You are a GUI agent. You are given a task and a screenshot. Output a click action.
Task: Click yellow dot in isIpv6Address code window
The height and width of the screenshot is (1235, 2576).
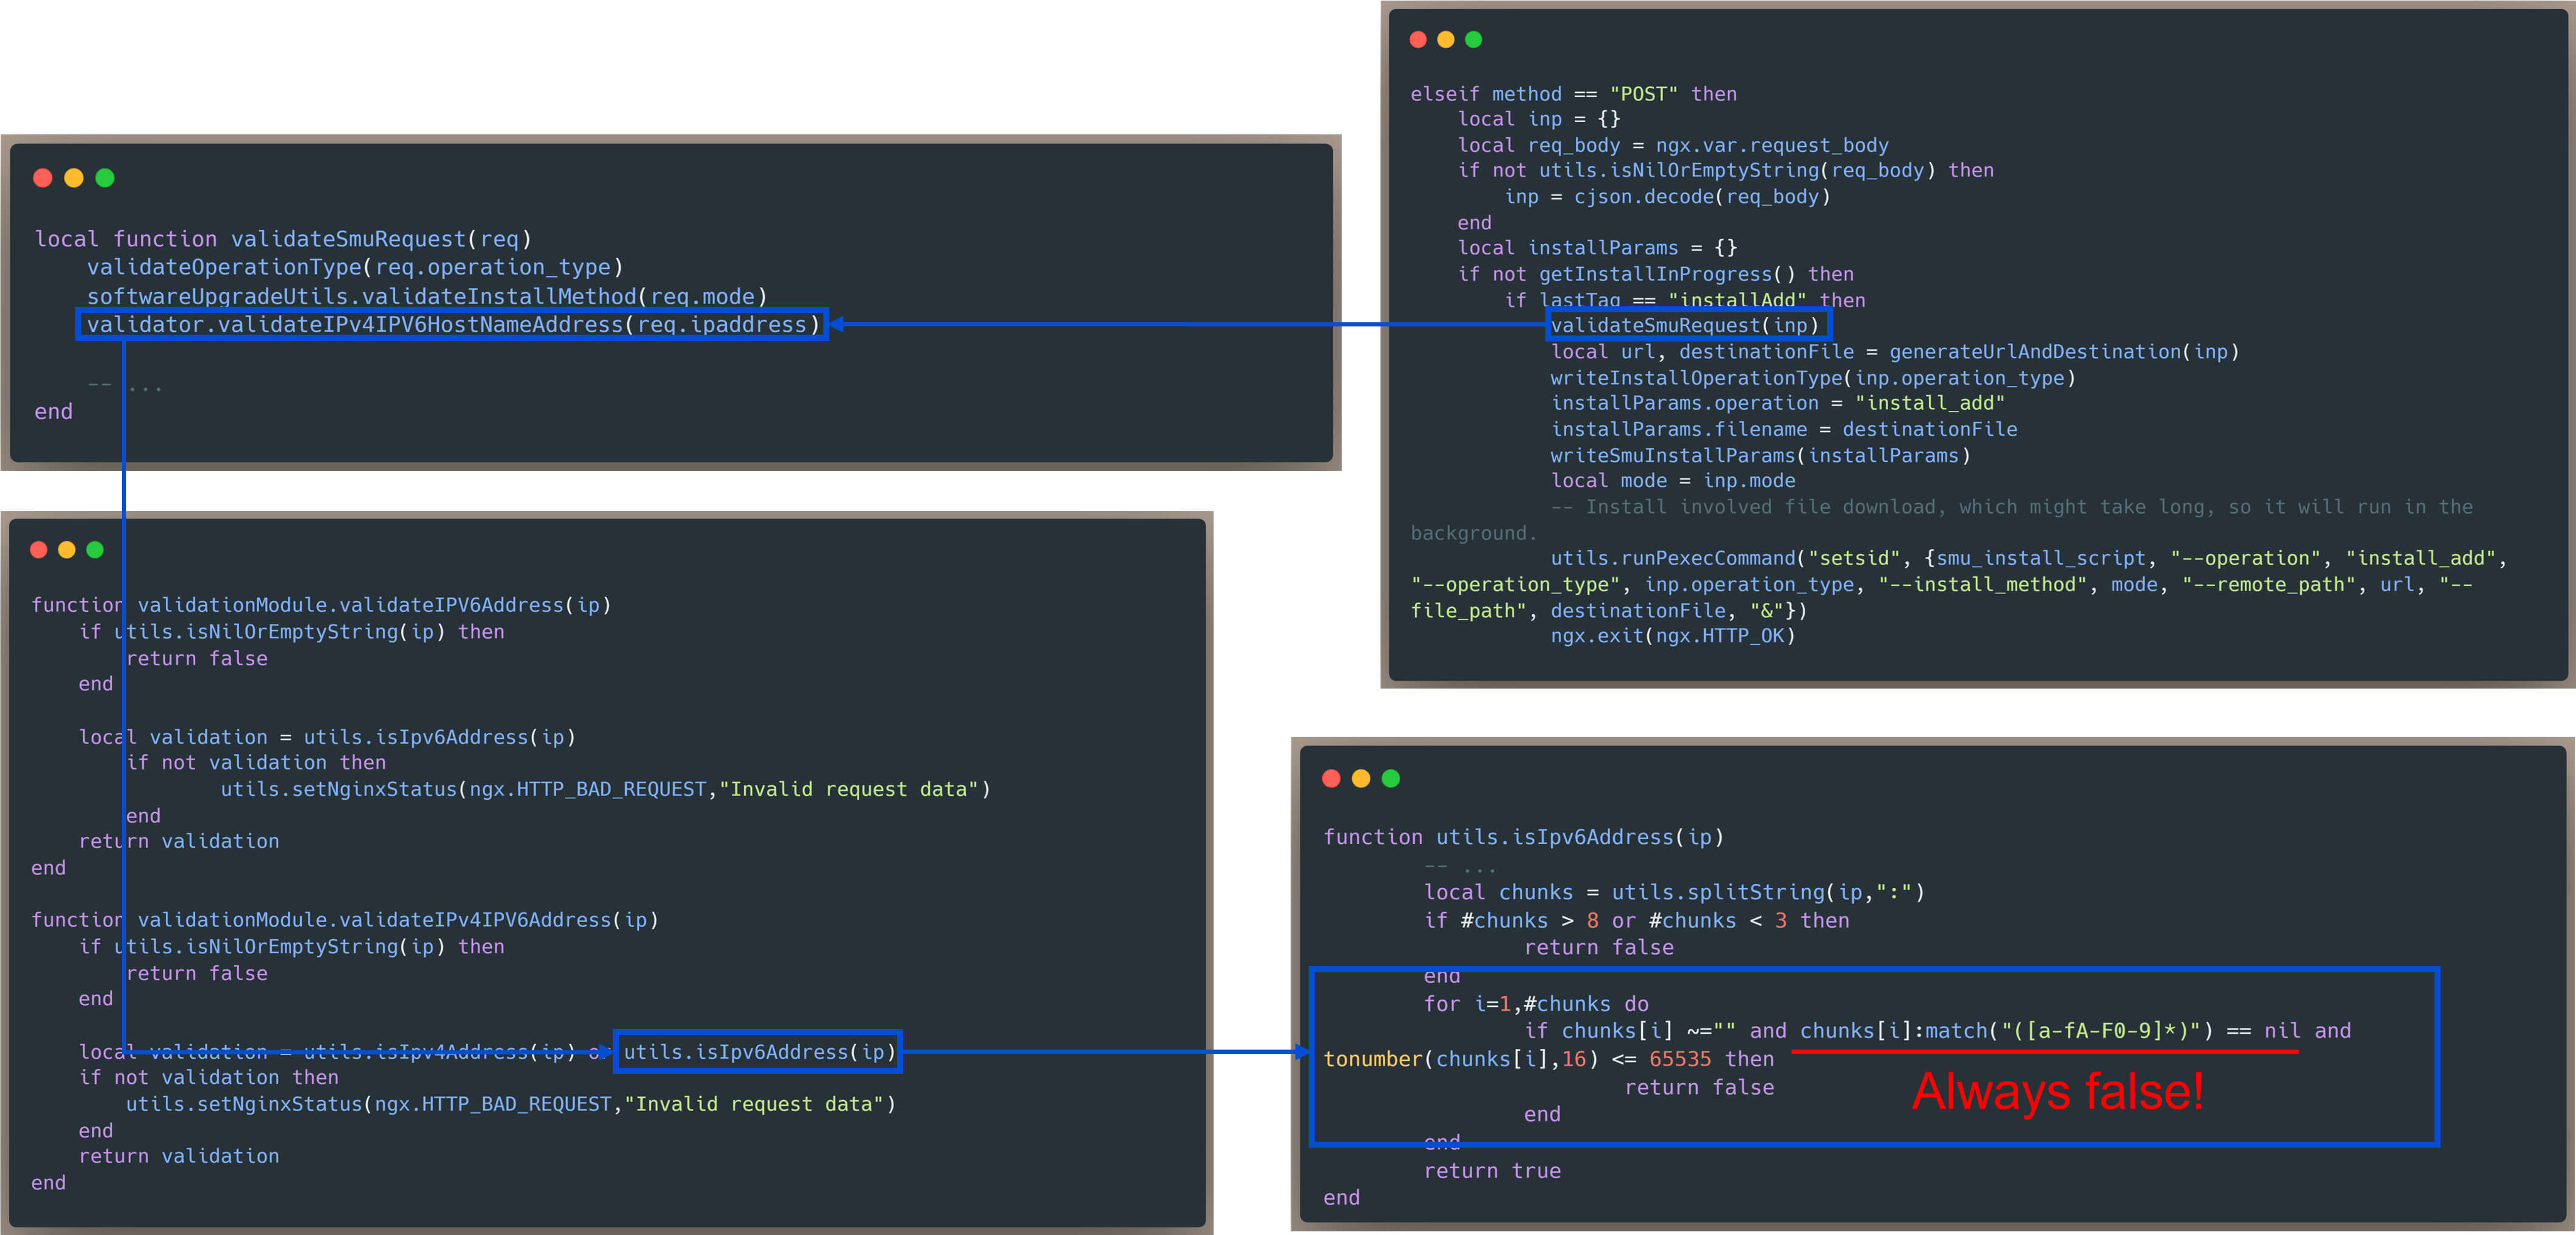tap(1361, 778)
